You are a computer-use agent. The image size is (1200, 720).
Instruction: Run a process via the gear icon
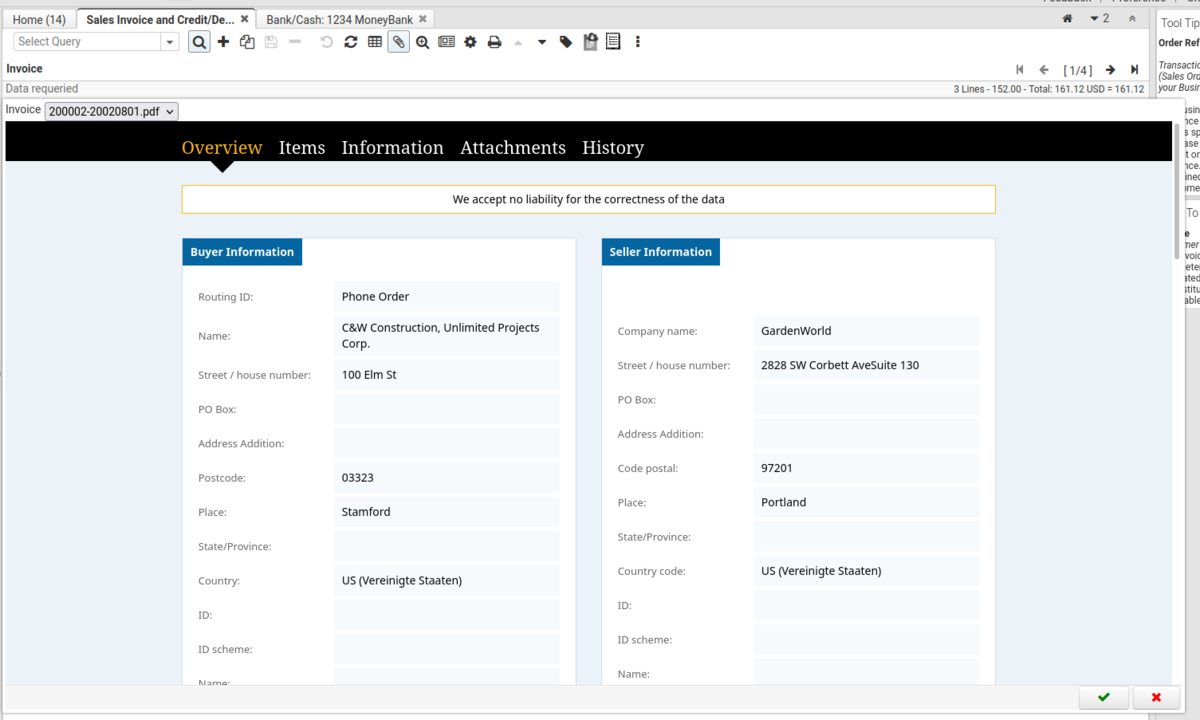(469, 41)
